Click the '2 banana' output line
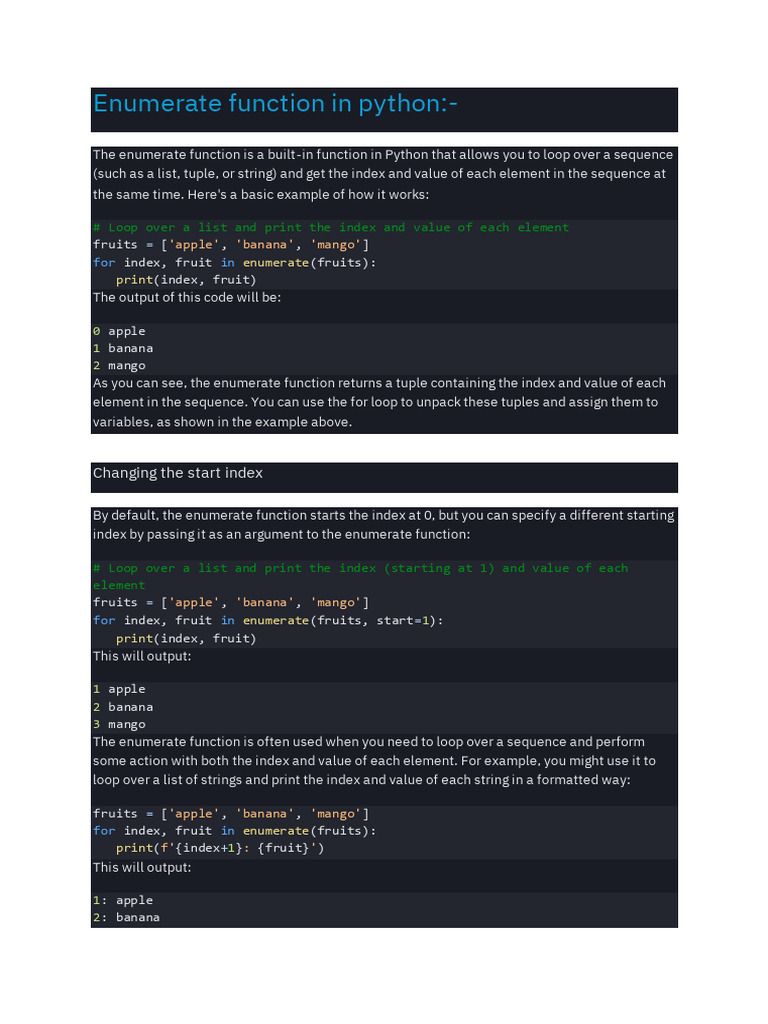 click(123, 707)
